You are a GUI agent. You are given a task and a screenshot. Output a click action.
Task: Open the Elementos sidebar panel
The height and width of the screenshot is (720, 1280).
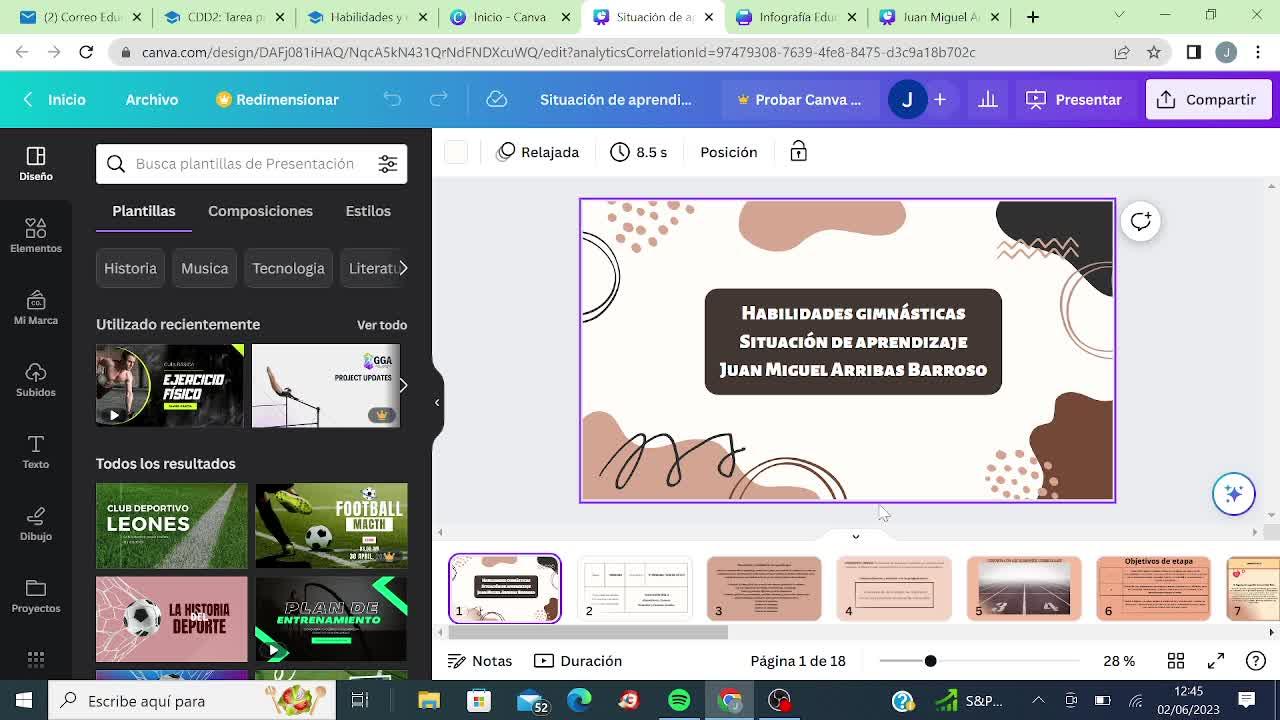pos(36,235)
